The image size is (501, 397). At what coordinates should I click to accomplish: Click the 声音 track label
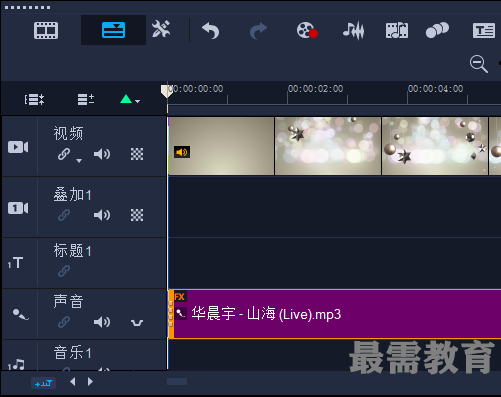pos(68,301)
